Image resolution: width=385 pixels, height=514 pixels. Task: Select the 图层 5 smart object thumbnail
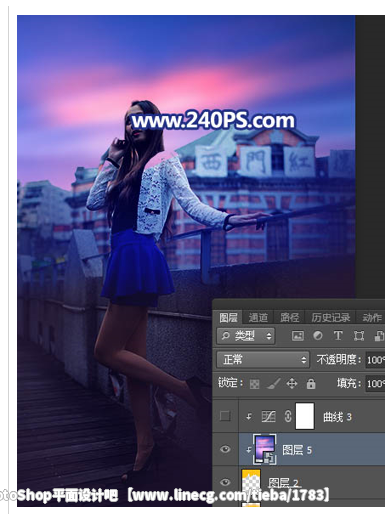tap(265, 449)
